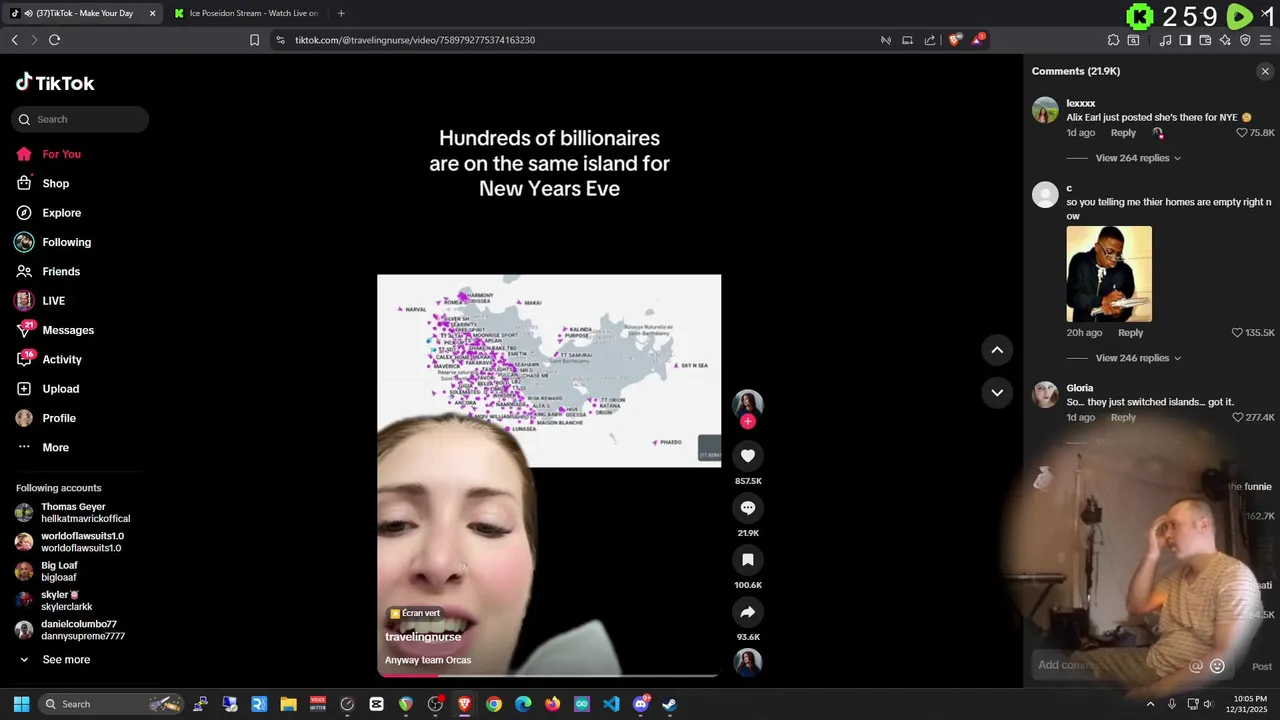
Task: Open image in c's comment
Action: pos(1109,274)
